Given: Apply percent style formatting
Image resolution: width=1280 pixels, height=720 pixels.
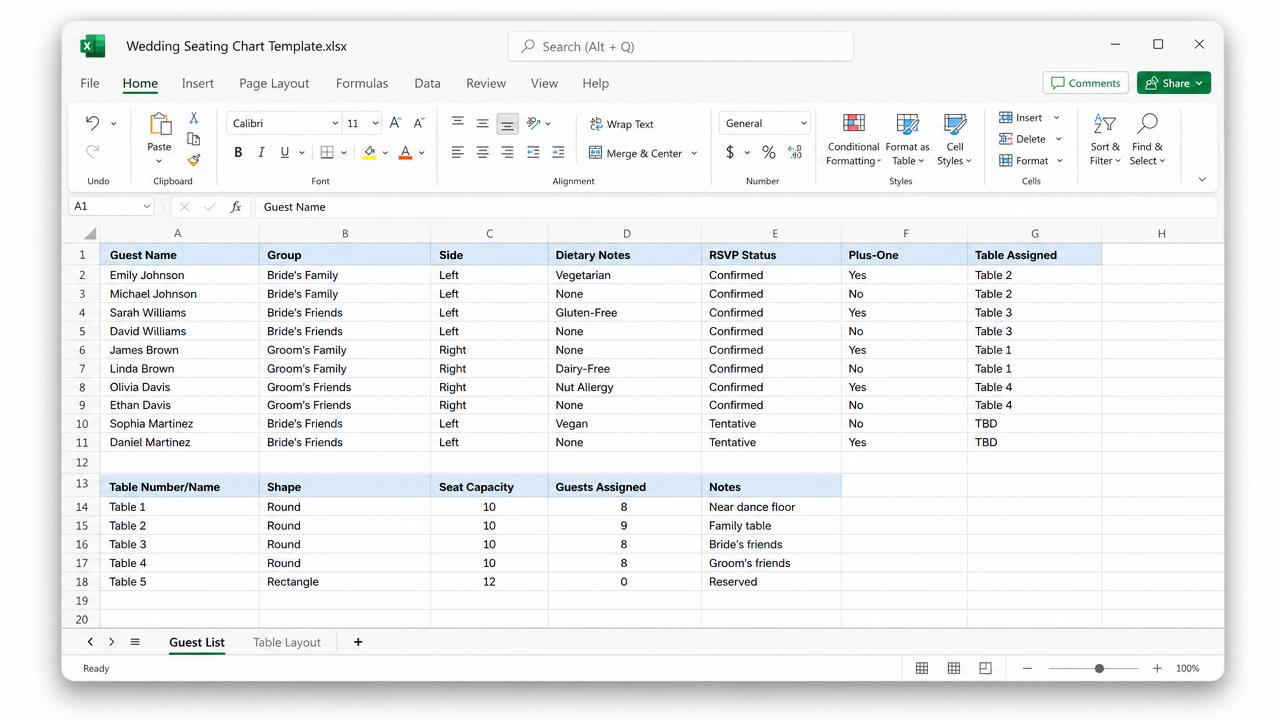Looking at the screenshot, I should (x=768, y=152).
